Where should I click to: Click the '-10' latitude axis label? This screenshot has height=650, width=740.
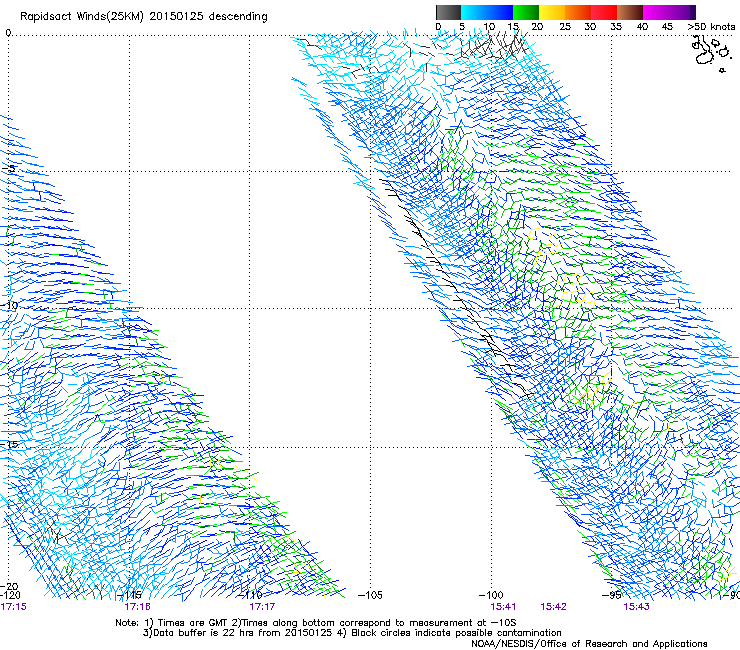(x=9, y=305)
